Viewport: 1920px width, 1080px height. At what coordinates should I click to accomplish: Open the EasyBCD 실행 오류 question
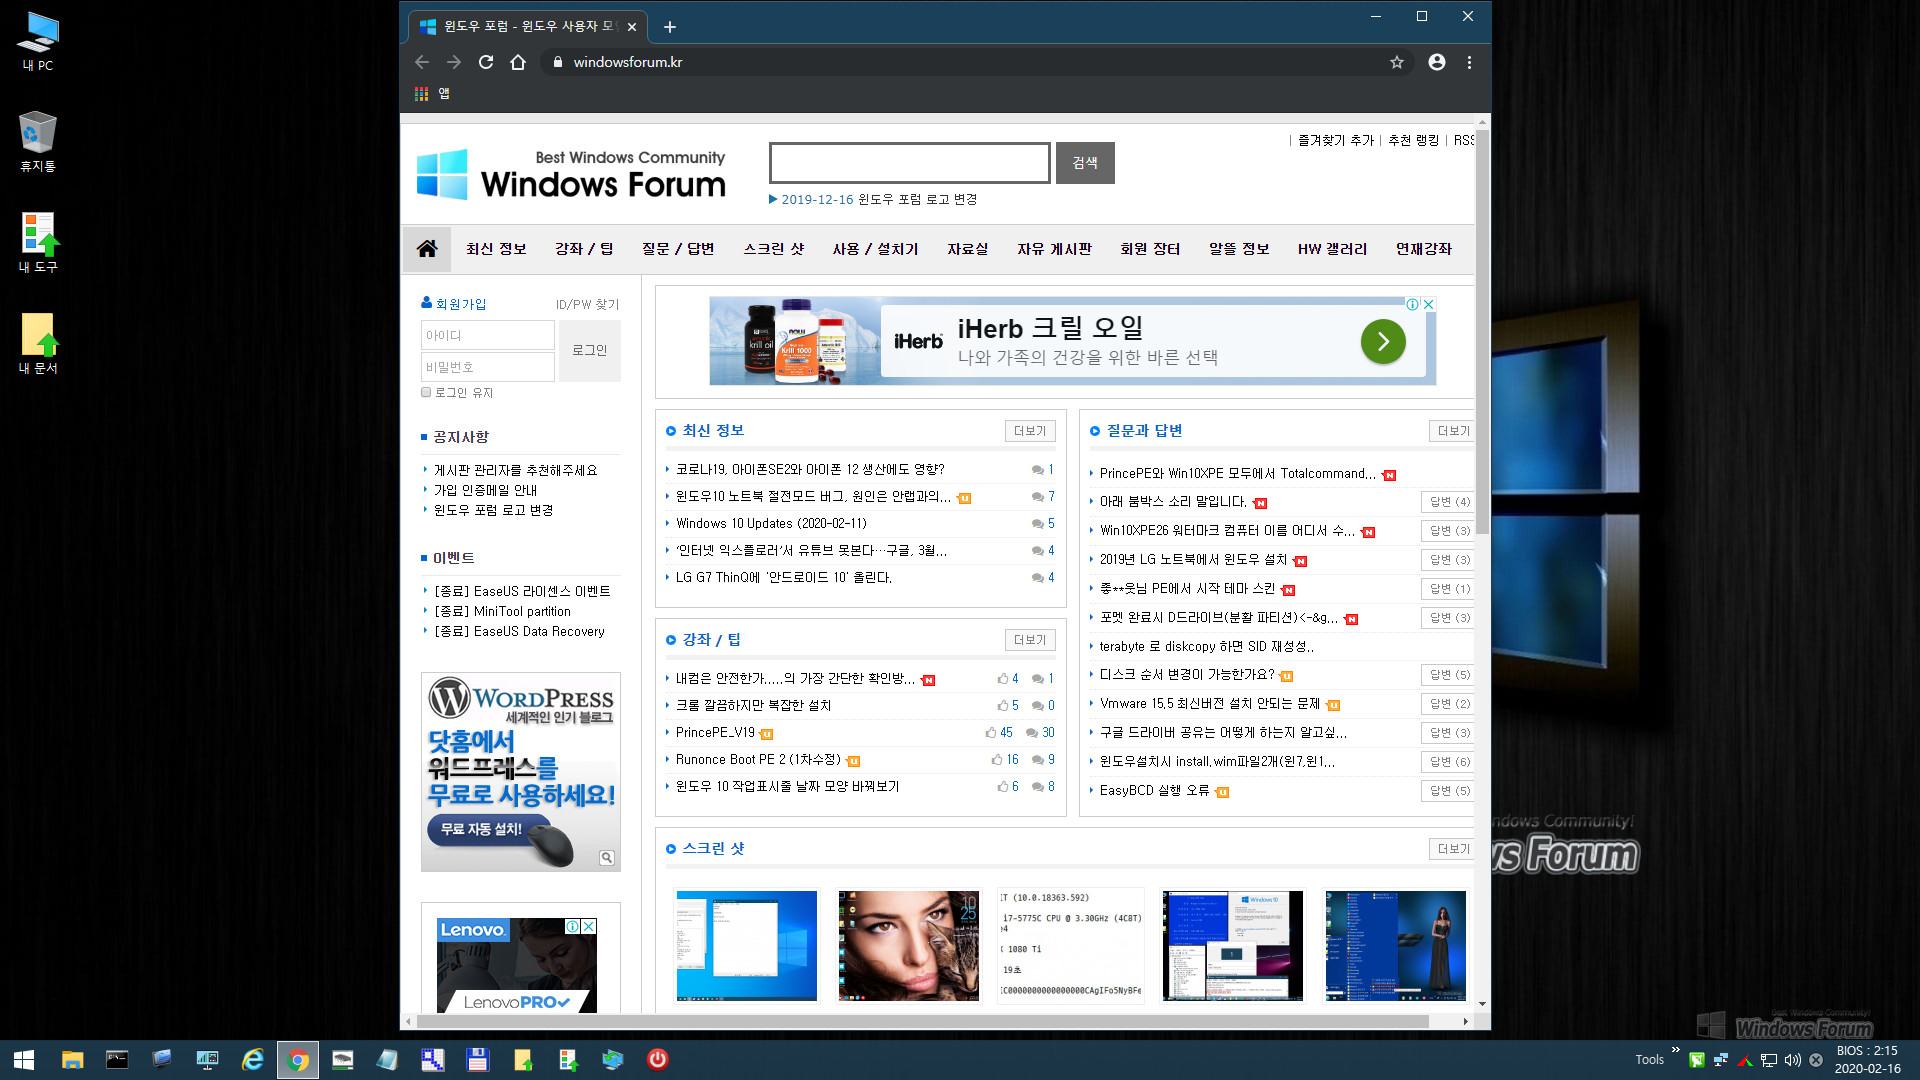(1154, 791)
